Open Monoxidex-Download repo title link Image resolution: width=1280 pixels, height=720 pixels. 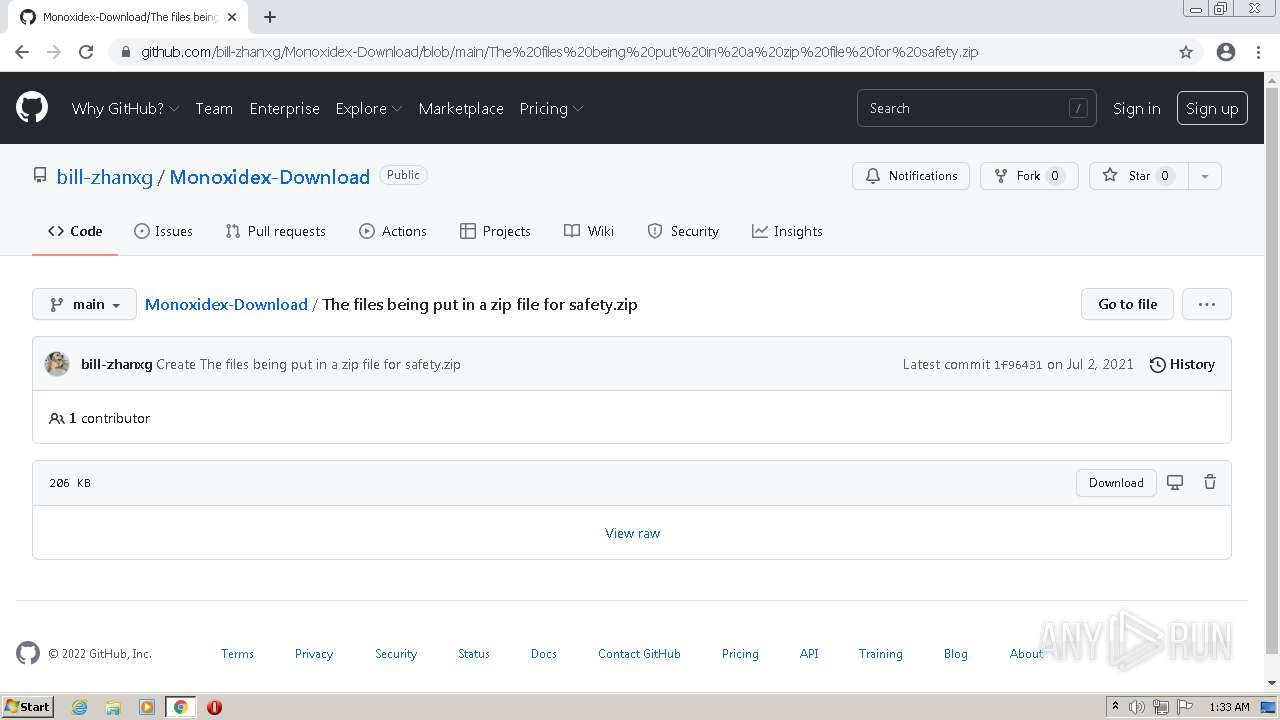(x=270, y=177)
